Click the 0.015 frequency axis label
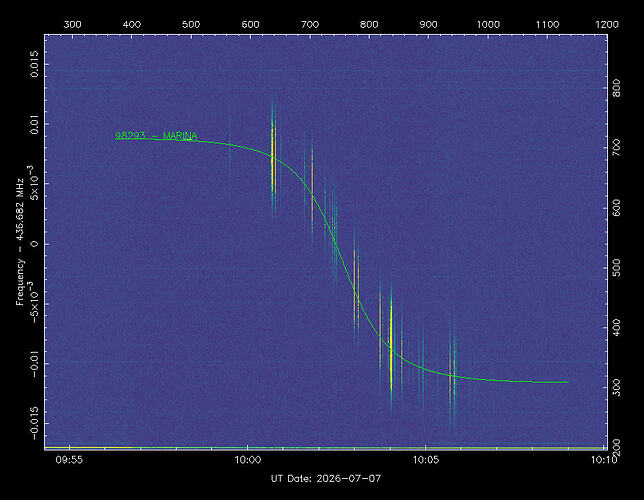The image size is (644, 500). click(34, 64)
